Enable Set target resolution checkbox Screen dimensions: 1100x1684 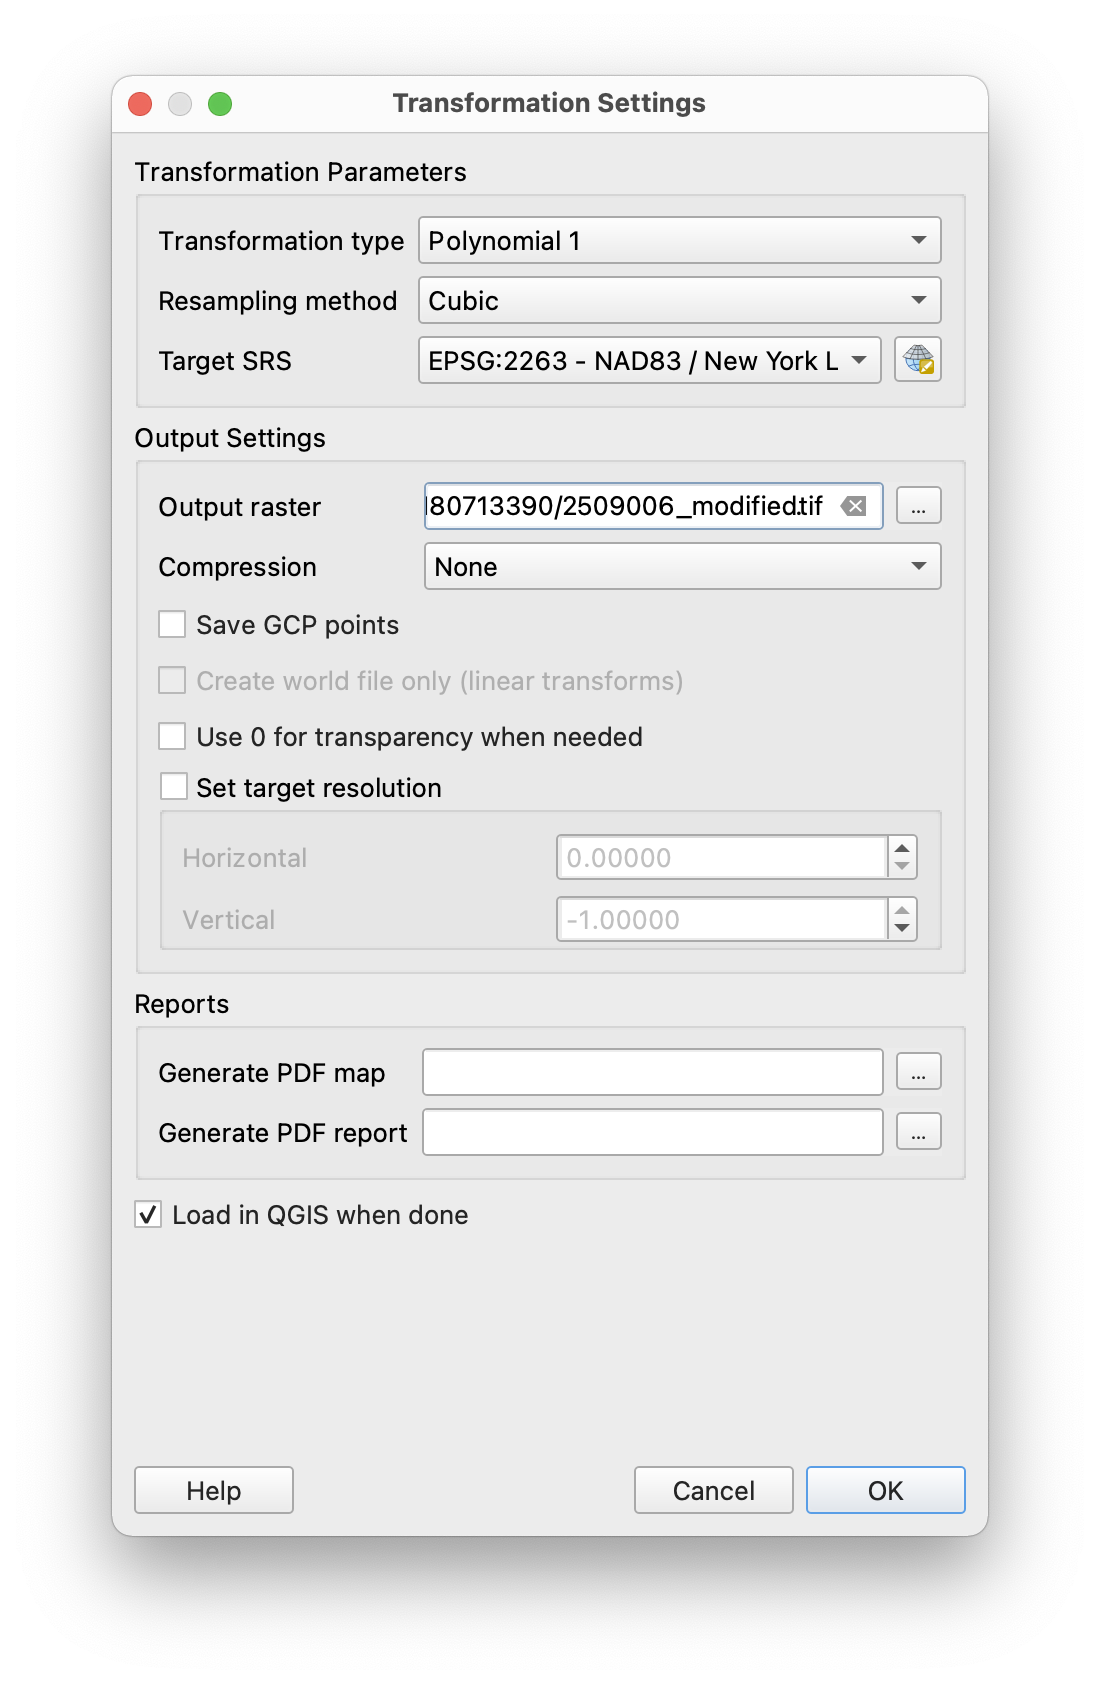(x=174, y=787)
